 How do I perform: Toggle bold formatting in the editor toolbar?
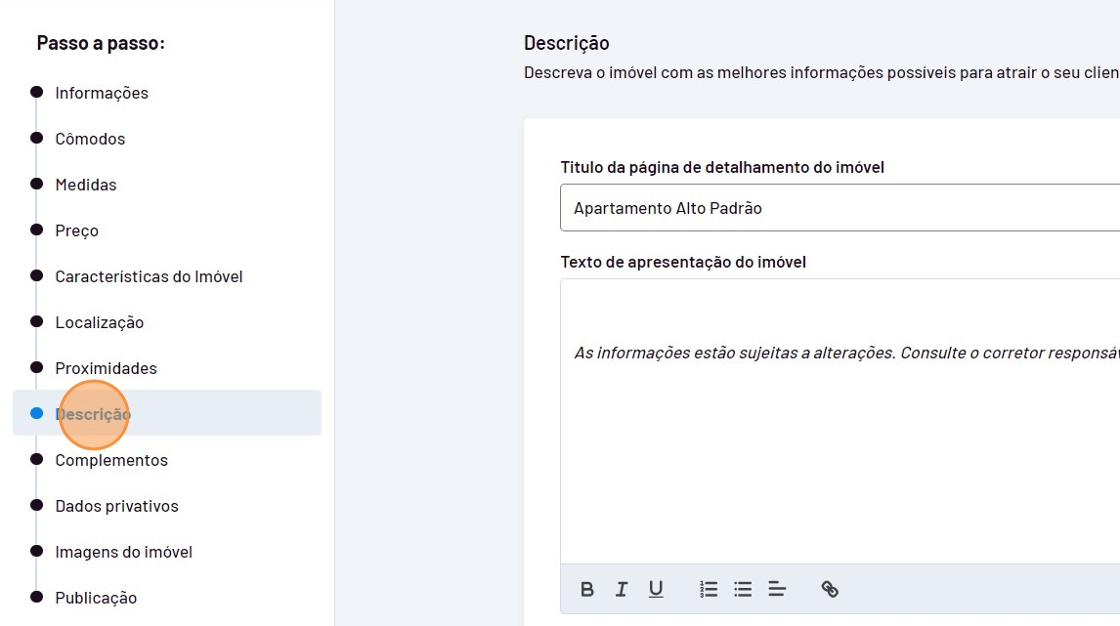[x=587, y=589]
